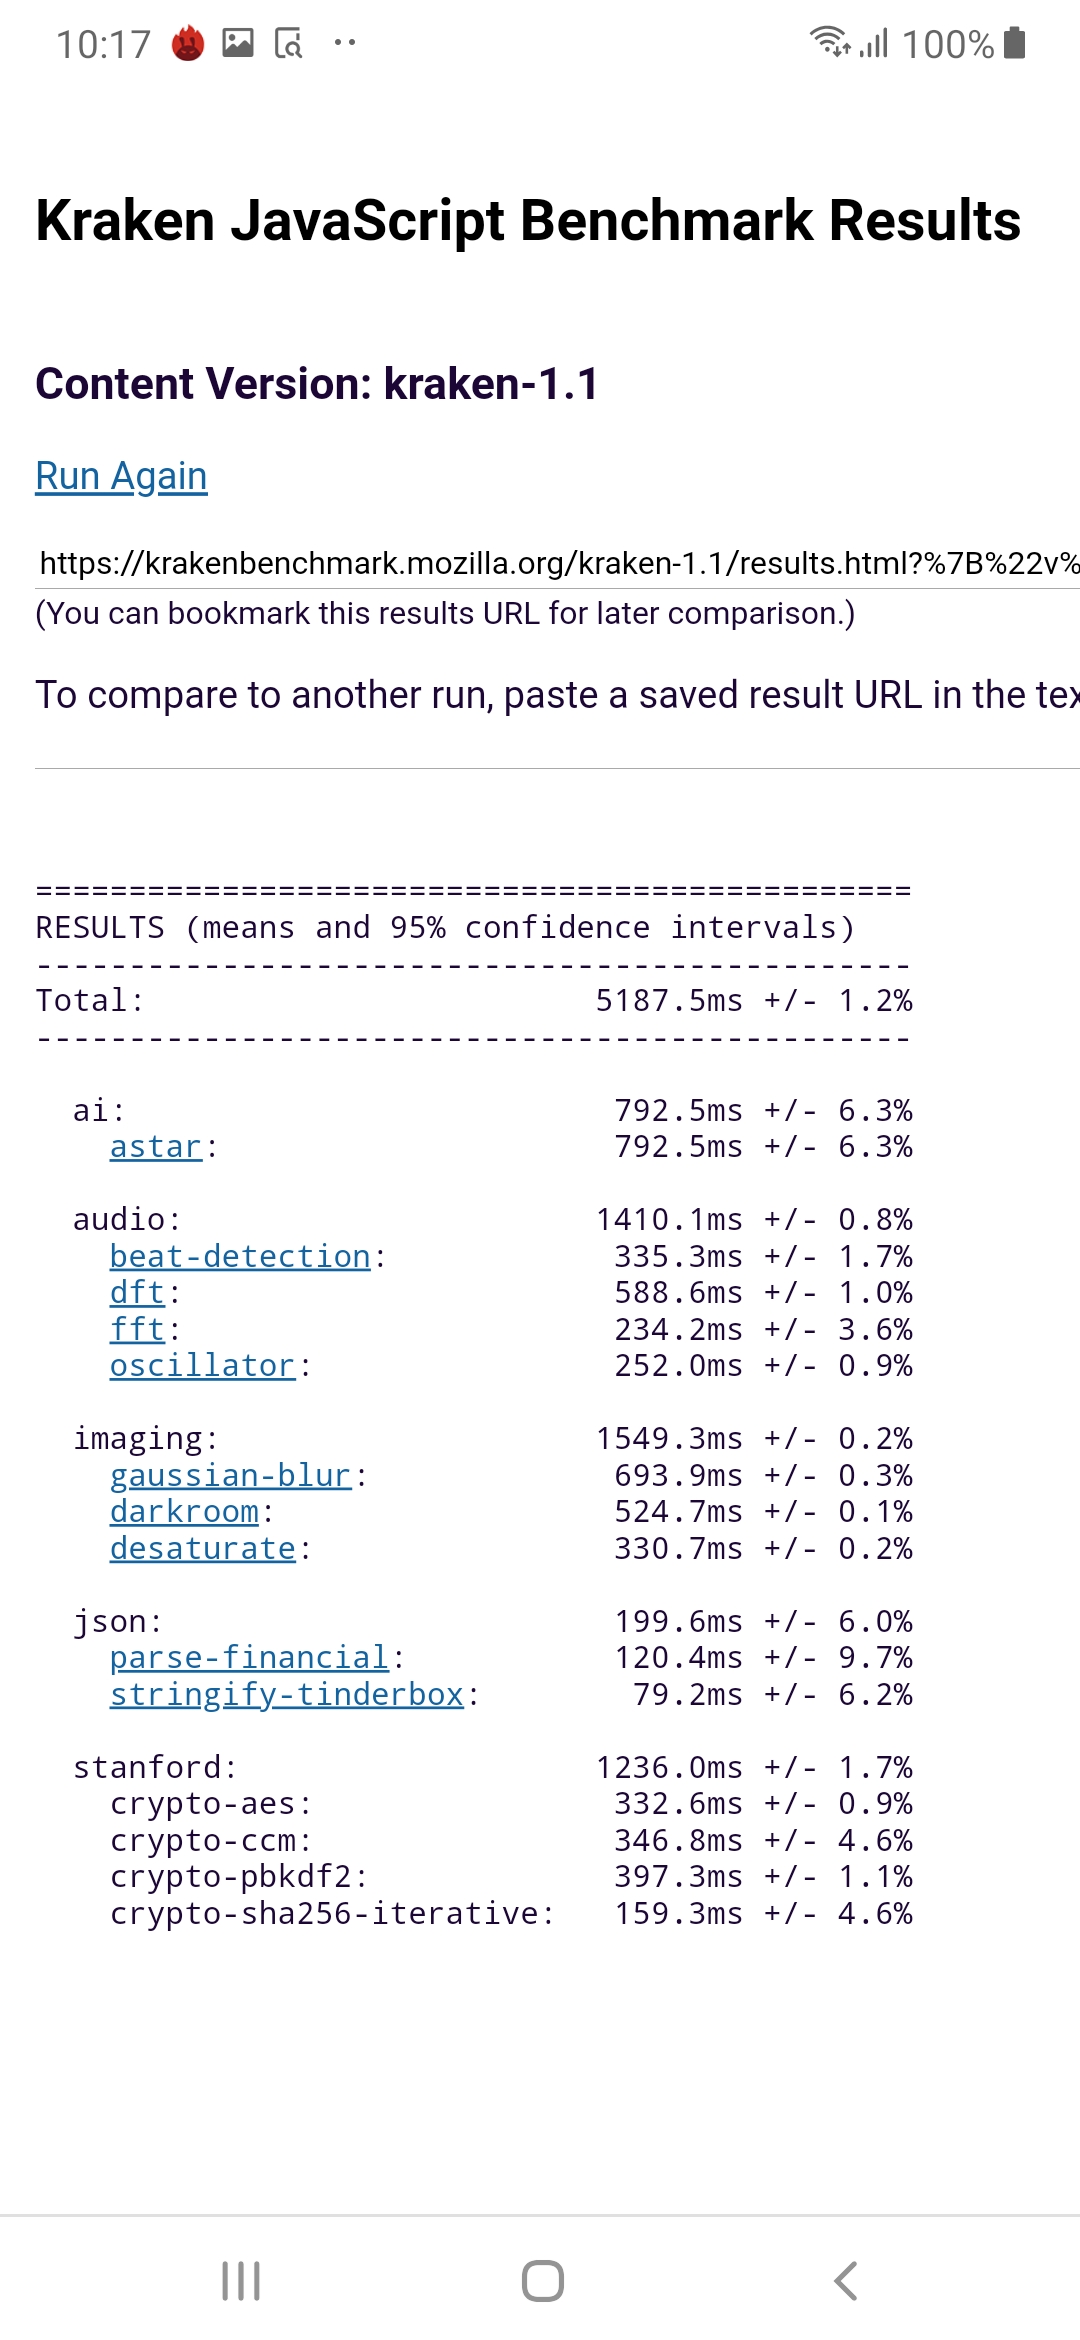Tap the battery status icon
The image size is (1080, 2340).
1014,43
